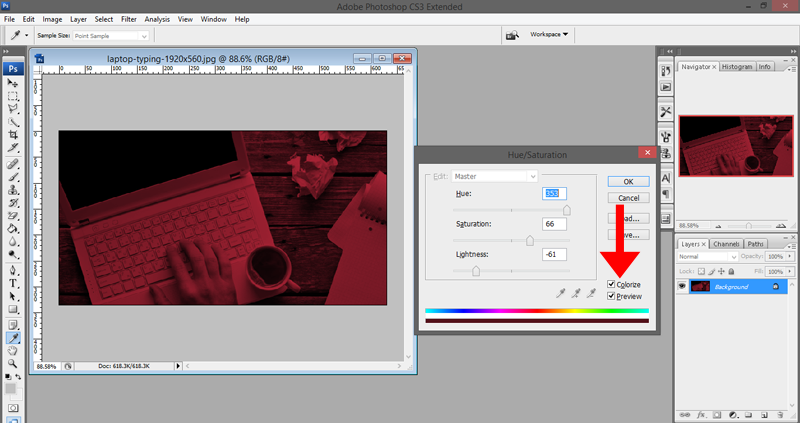Open the Sample Size dropdown
The width and height of the screenshot is (800, 423).
pos(111,36)
